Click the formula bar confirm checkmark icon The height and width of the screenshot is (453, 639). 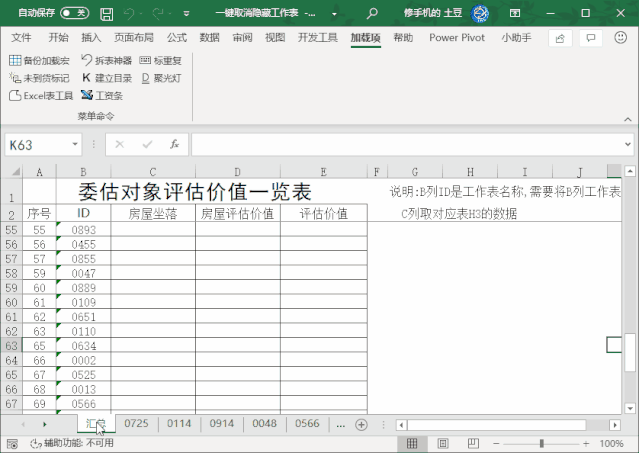[147, 144]
